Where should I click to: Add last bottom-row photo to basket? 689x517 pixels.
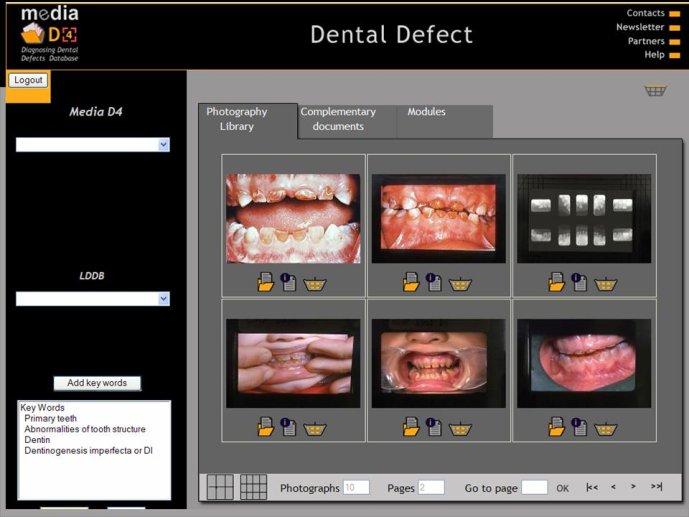[x=606, y=429]
